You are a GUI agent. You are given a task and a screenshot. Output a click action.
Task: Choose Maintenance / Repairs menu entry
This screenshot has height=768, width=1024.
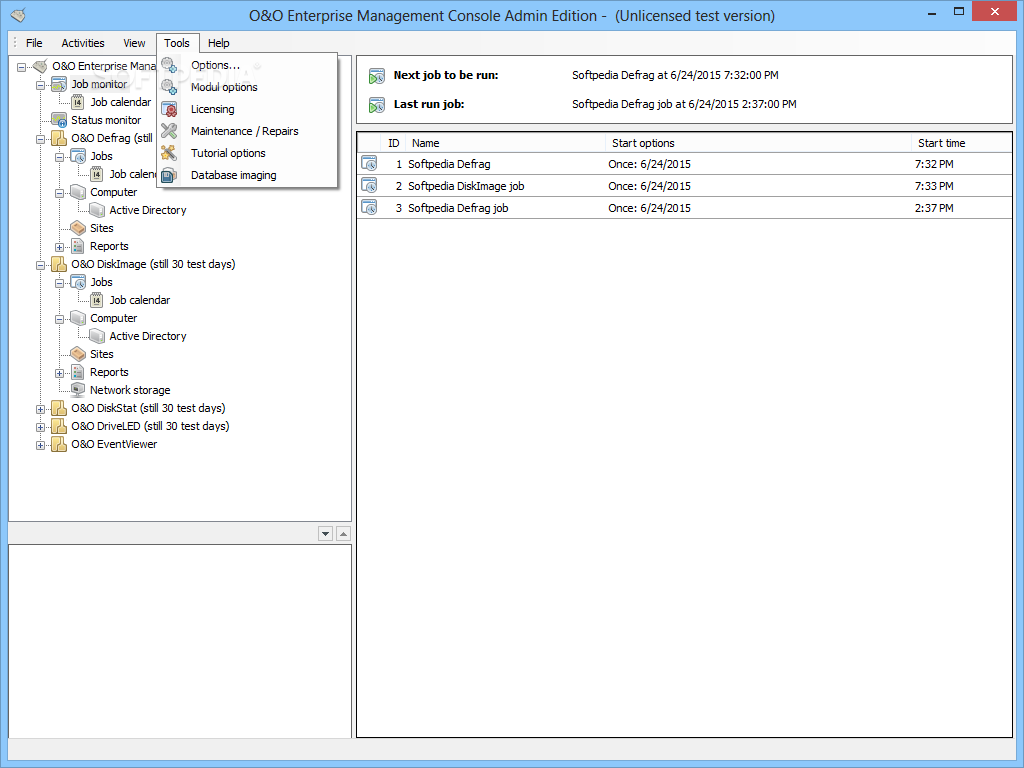click(245, 131)
